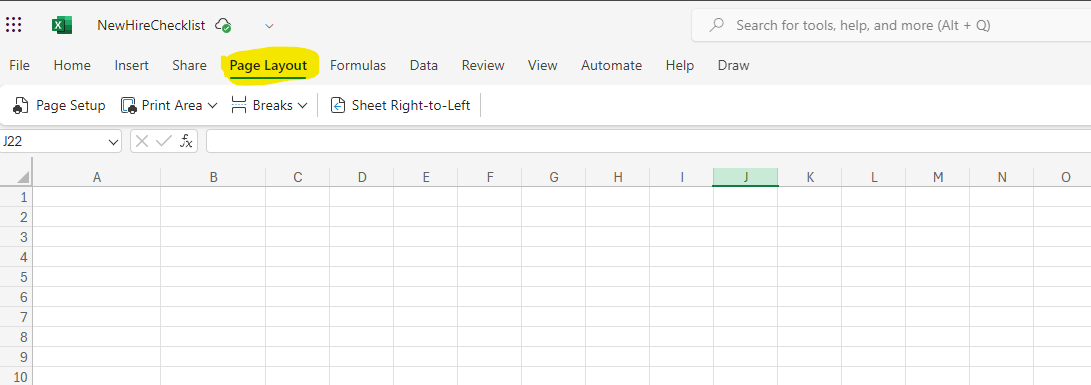
Task: Toggle Sheet Right-to-Left
Action: point(401,105)
